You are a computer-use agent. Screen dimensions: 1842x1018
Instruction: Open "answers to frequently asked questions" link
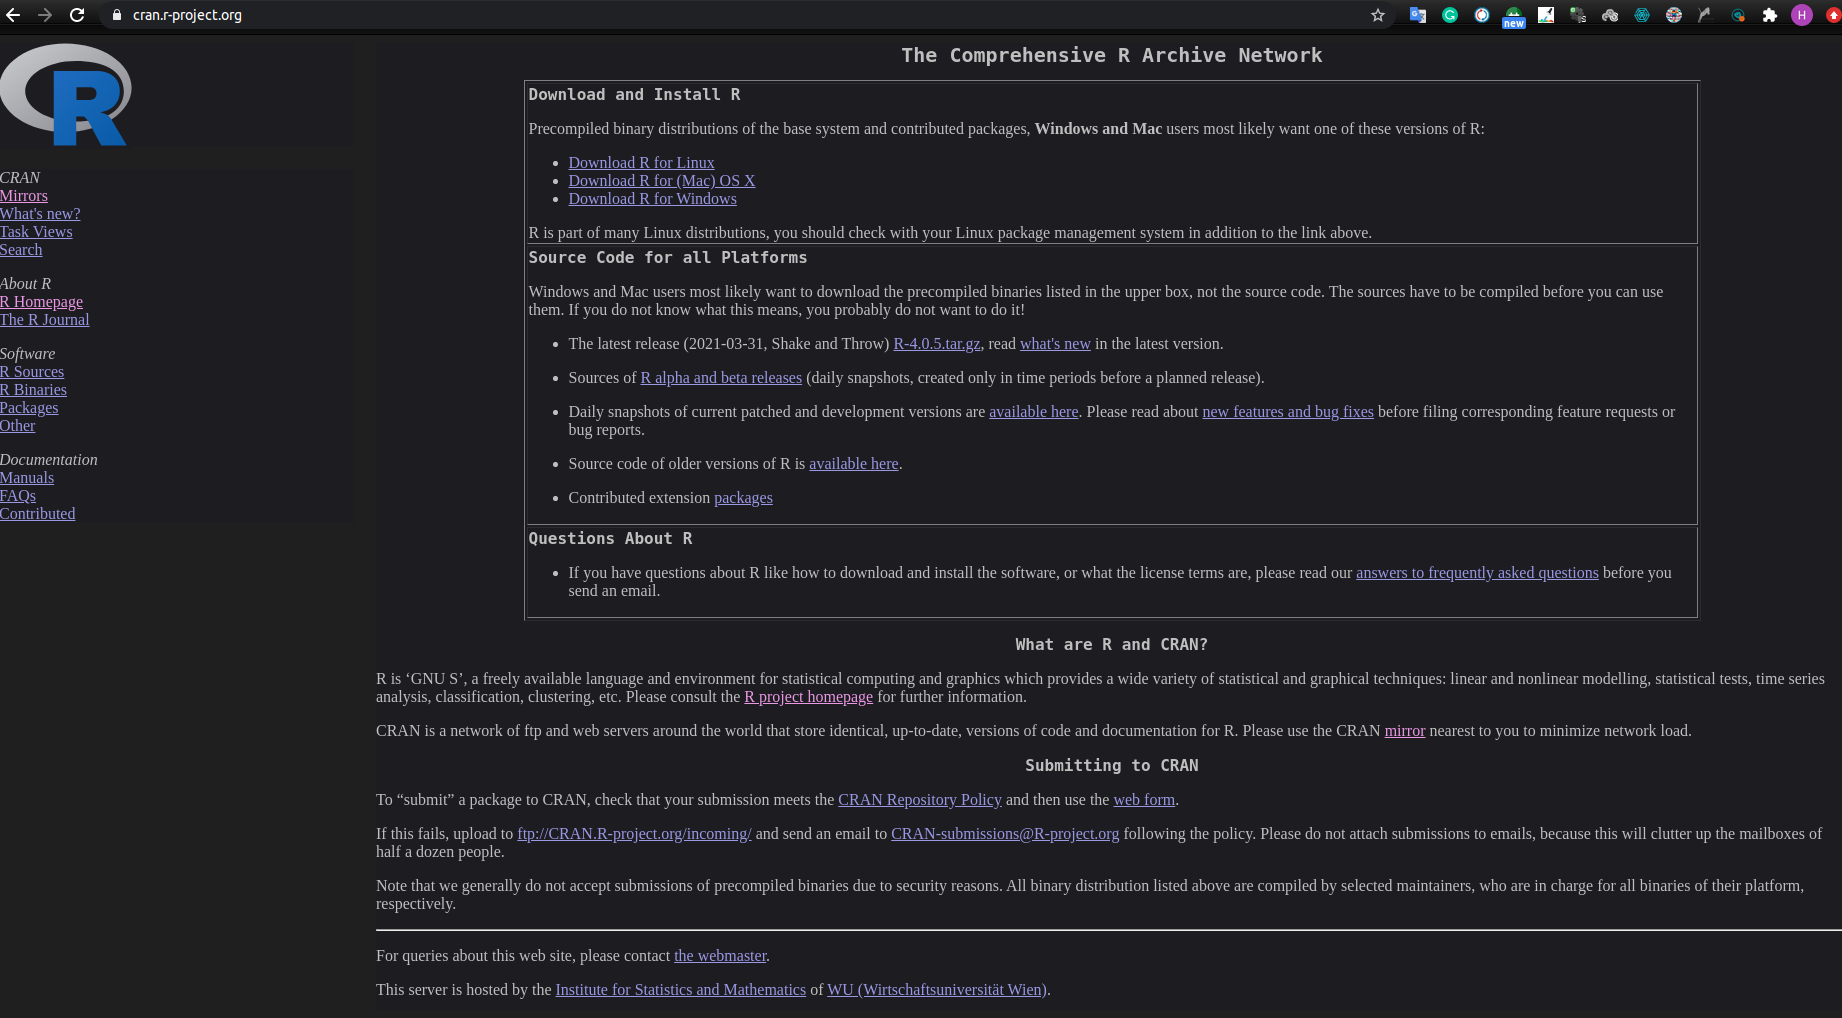click(x=1477, y=573)
